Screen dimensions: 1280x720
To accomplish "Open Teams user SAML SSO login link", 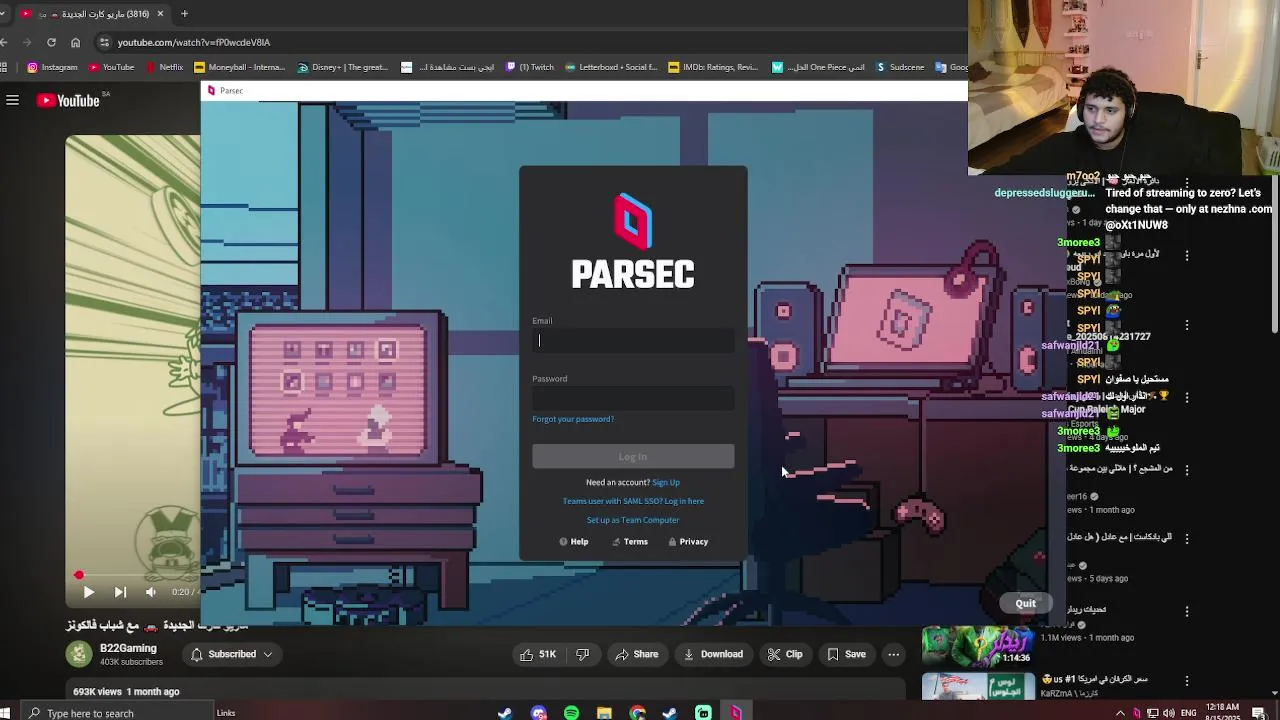I will coord(633,501).
